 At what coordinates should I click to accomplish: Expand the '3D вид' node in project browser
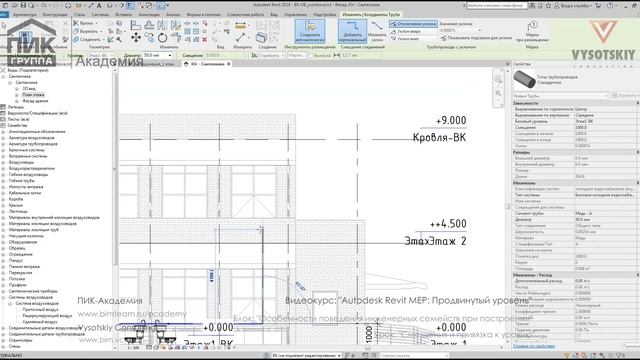coord(17,89)
